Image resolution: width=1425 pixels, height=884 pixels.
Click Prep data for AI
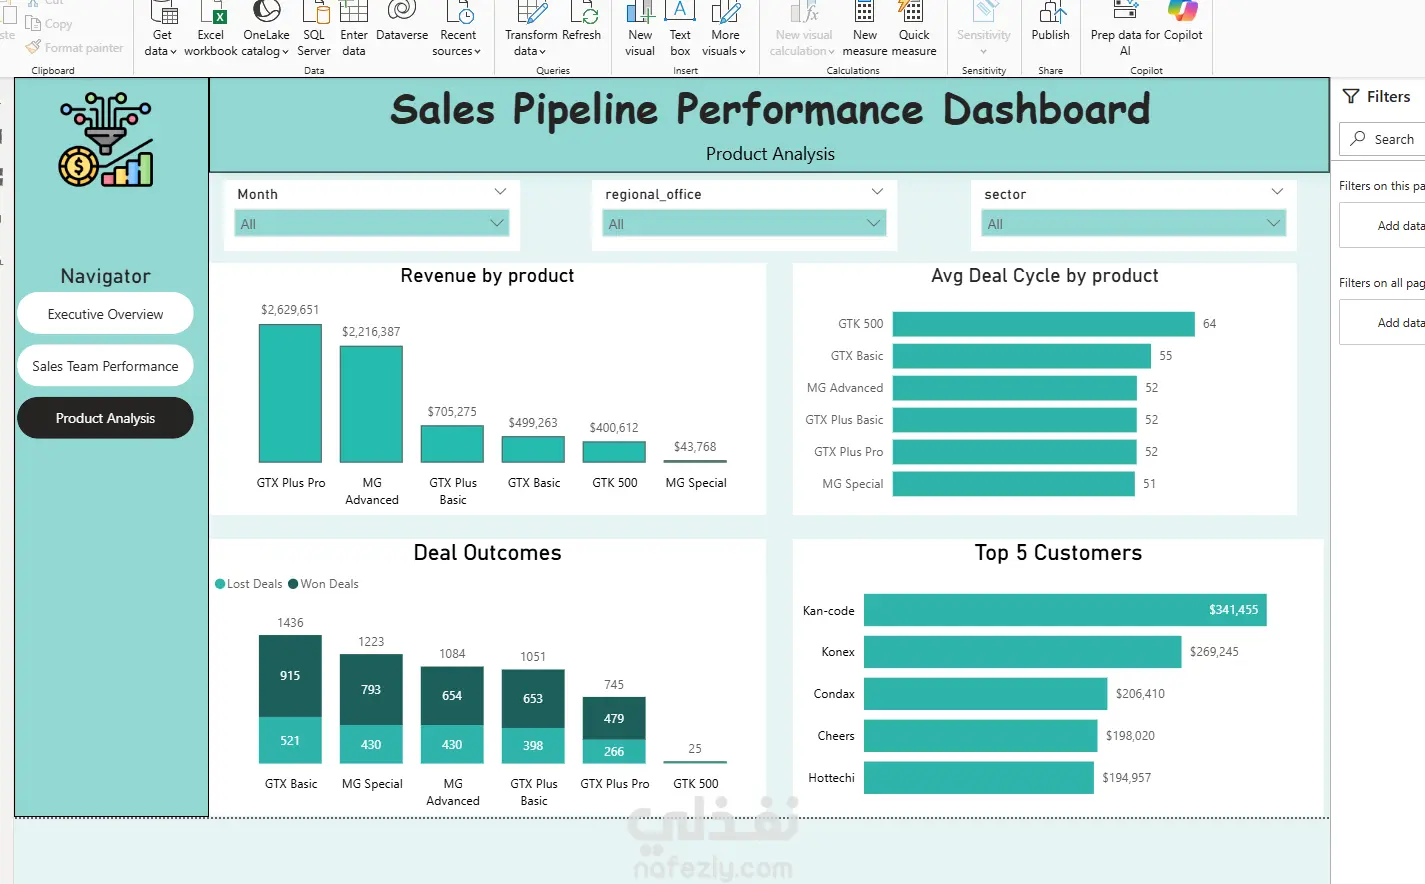(x=1125, y=29)
